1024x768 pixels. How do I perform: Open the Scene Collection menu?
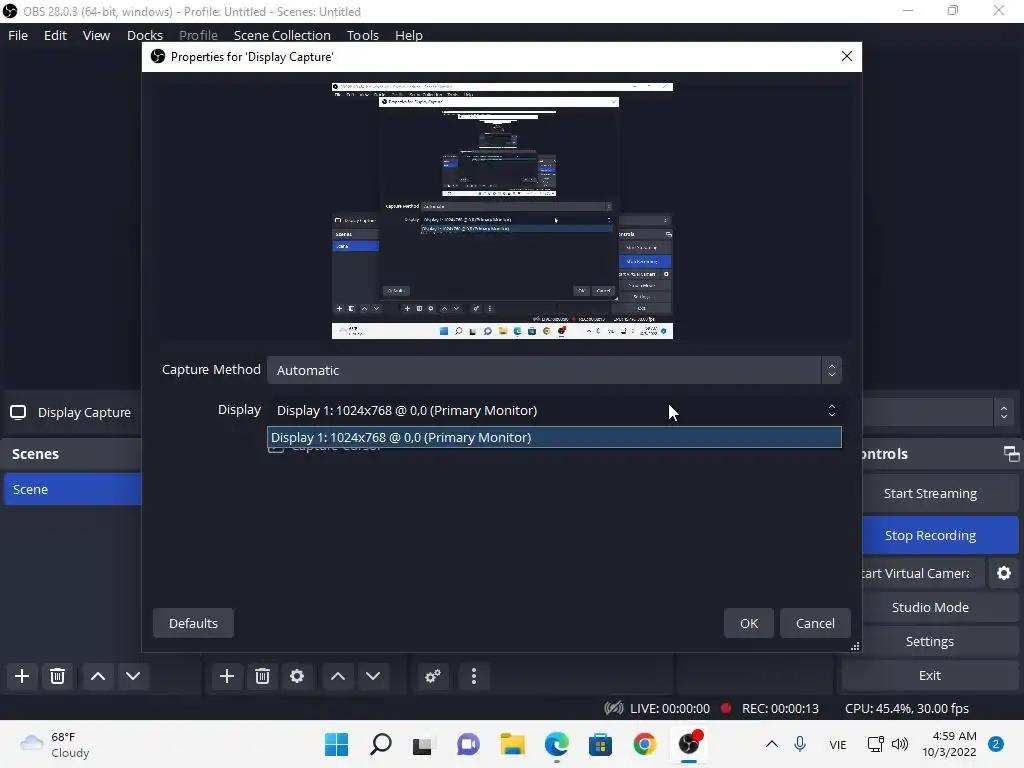pyautogui.click(x=282, y=35)
